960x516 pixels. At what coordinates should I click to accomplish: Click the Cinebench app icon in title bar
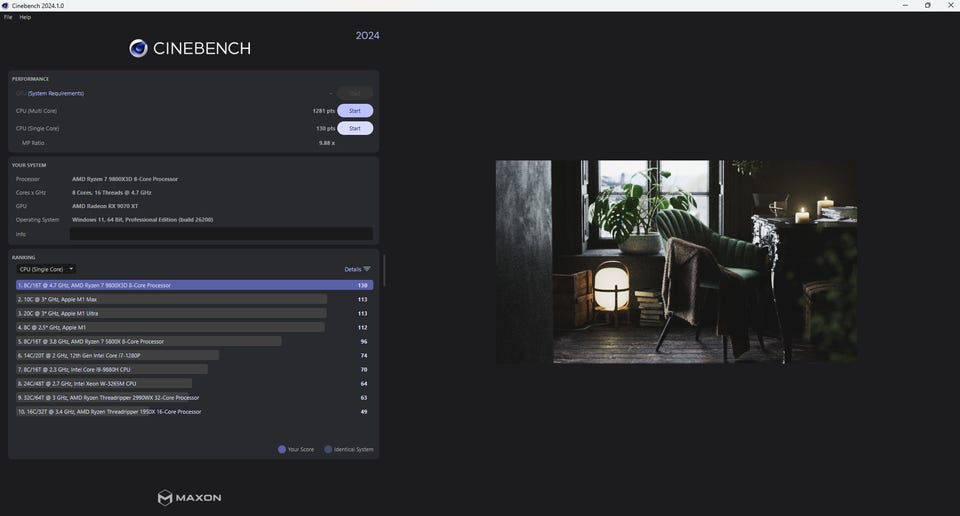[5, 5]
